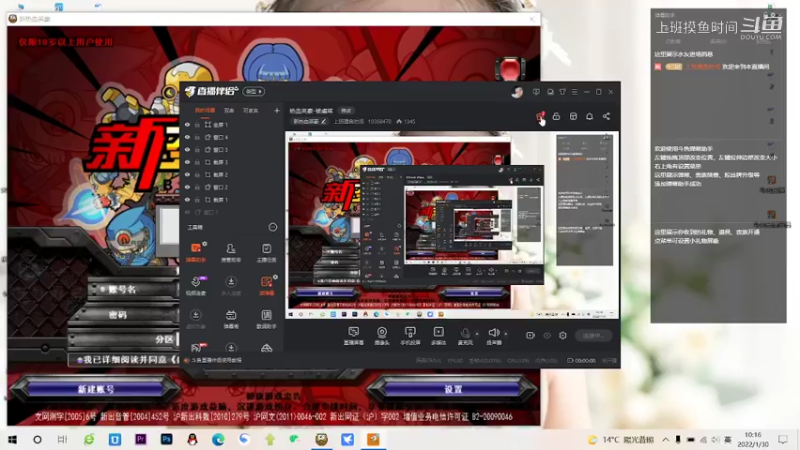Open the TV-shaped barrage show tool
Viewport: 800px width, 450px height.
click(x=231, y=318)
